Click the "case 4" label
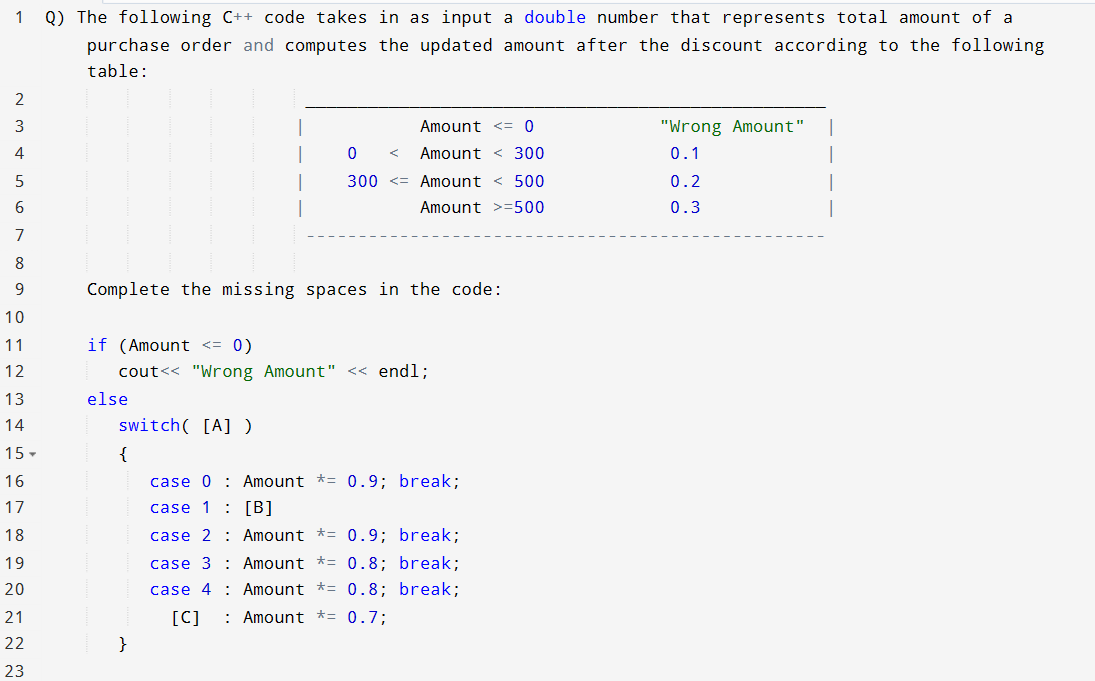The height and width of the screenshot is (681, 1095). pyautogui.click(x=180, y=590)
